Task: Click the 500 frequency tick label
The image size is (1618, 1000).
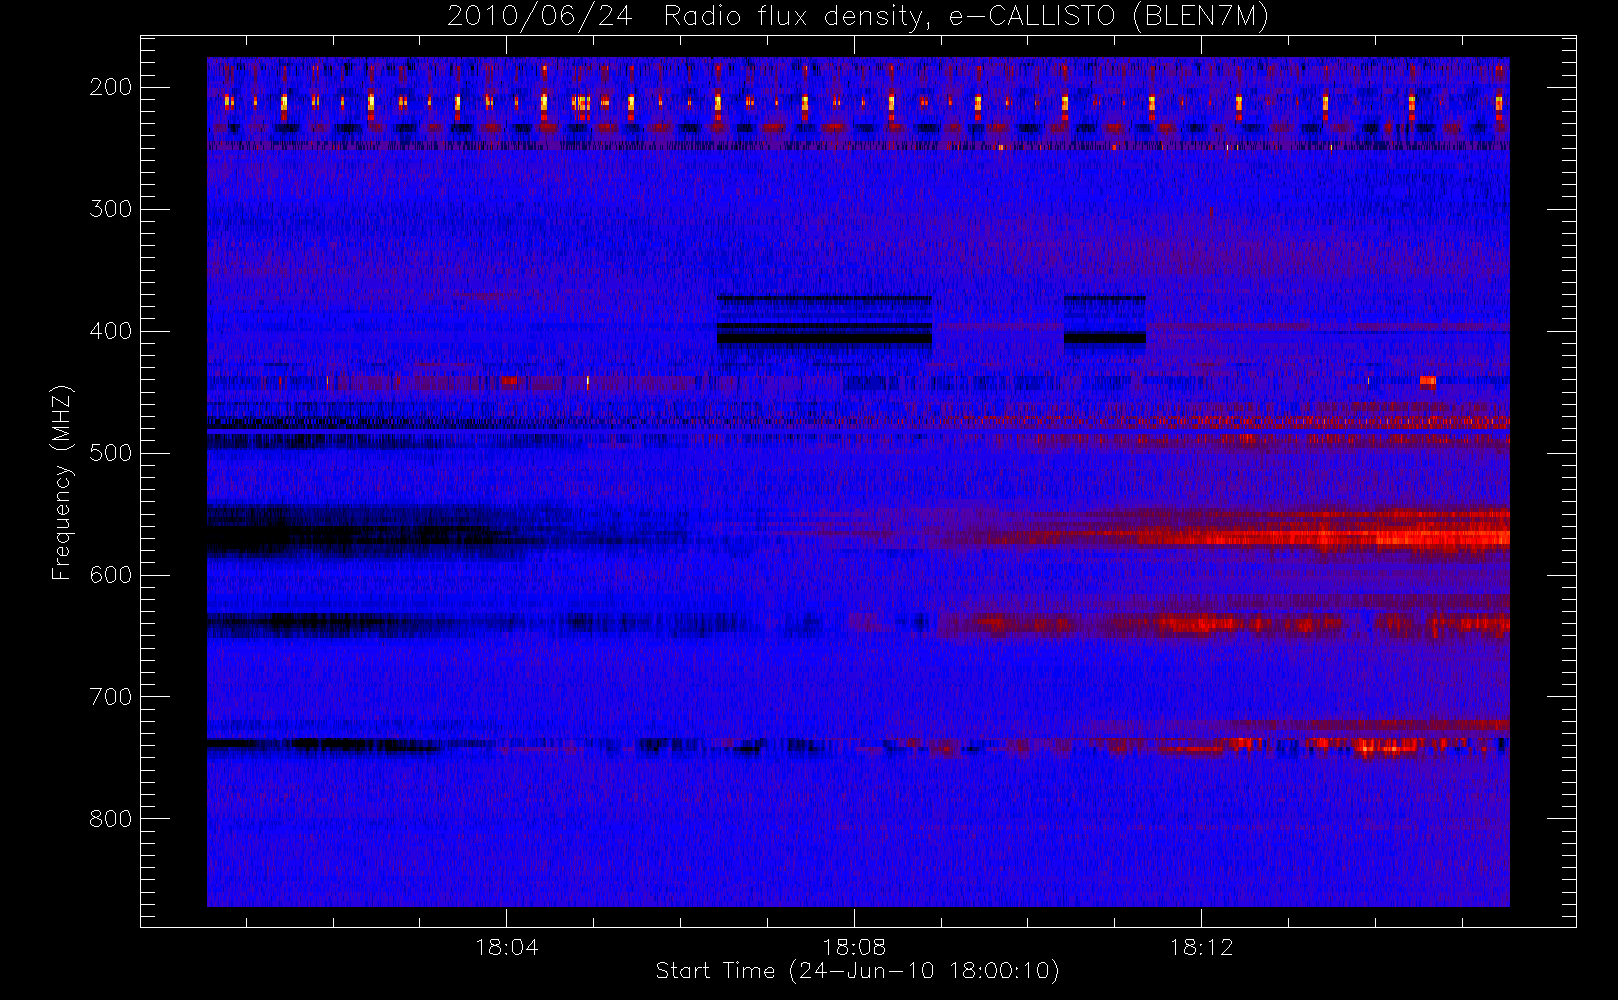Action: click(x=111, y=453)
